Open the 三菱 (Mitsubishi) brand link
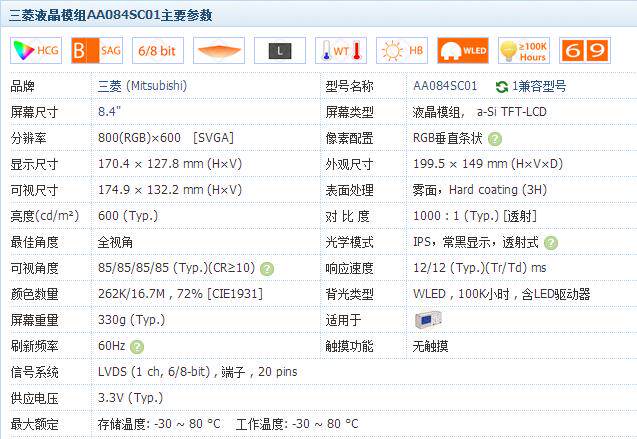 tap(142, 86)
